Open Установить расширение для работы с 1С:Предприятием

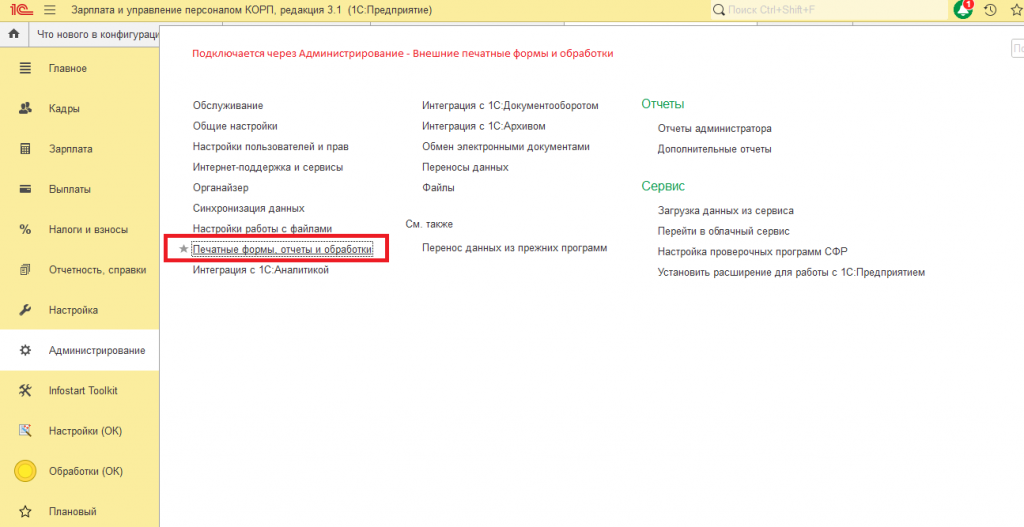[792, 272]
